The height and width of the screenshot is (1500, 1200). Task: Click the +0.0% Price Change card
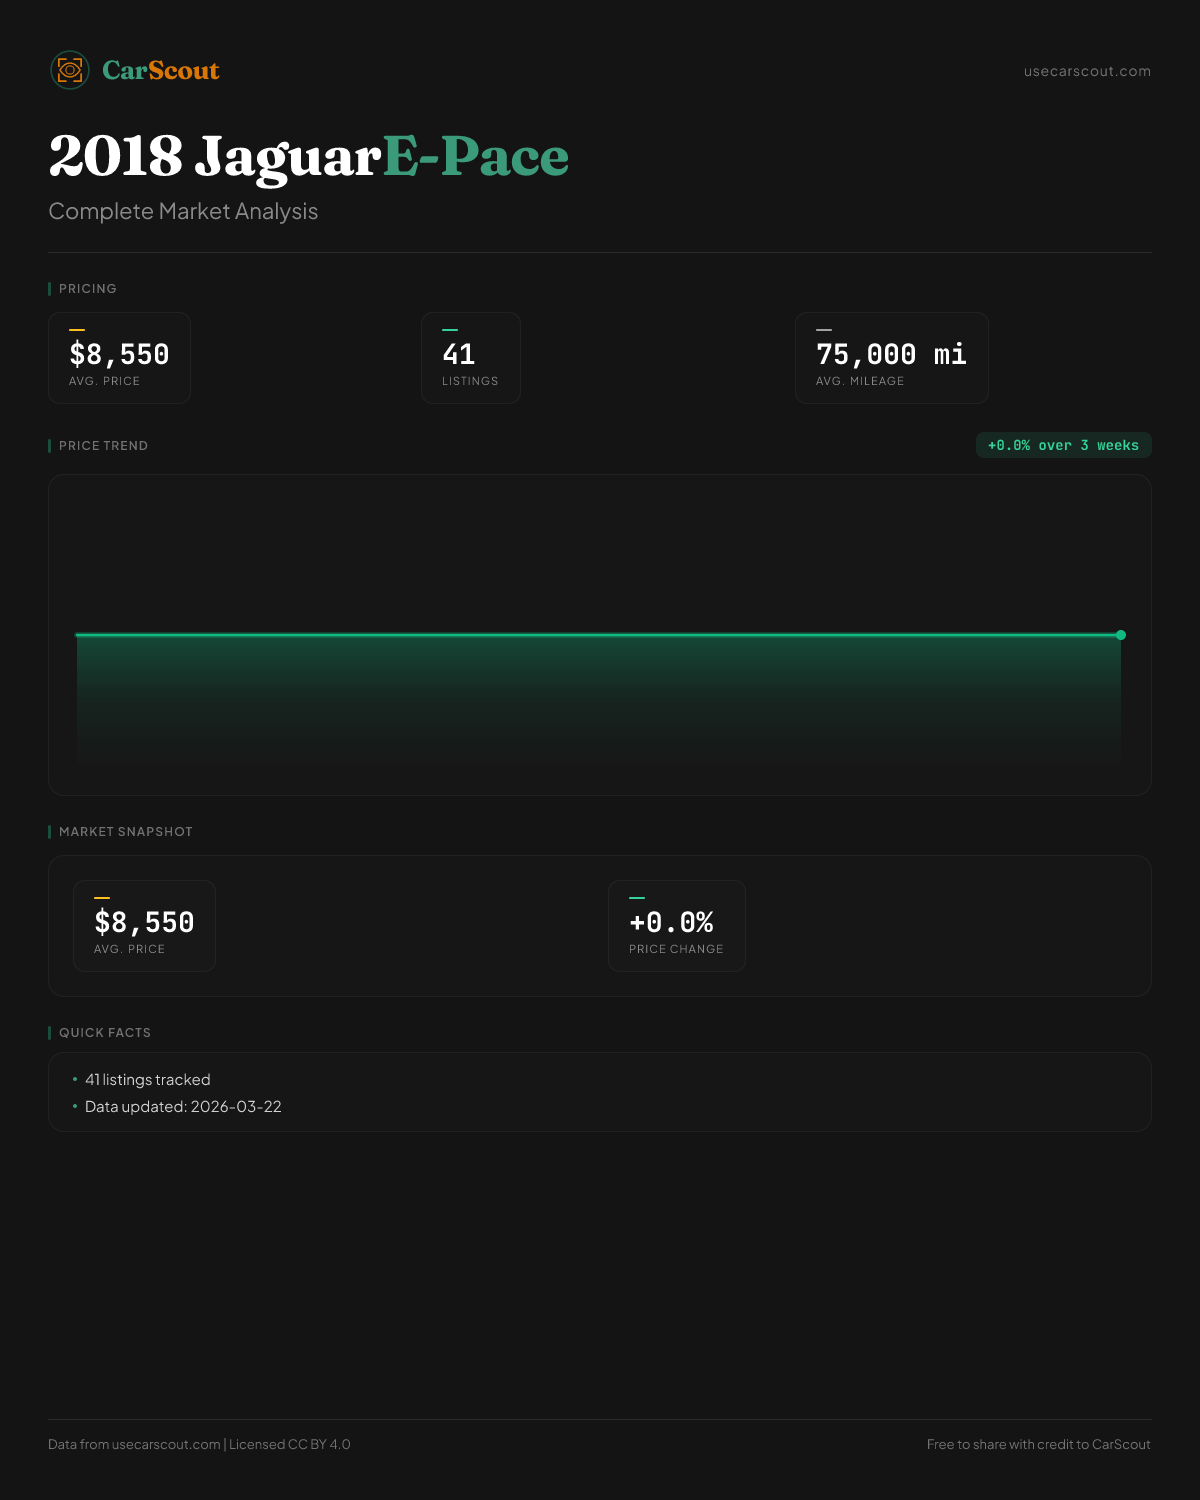click(676, 926)
